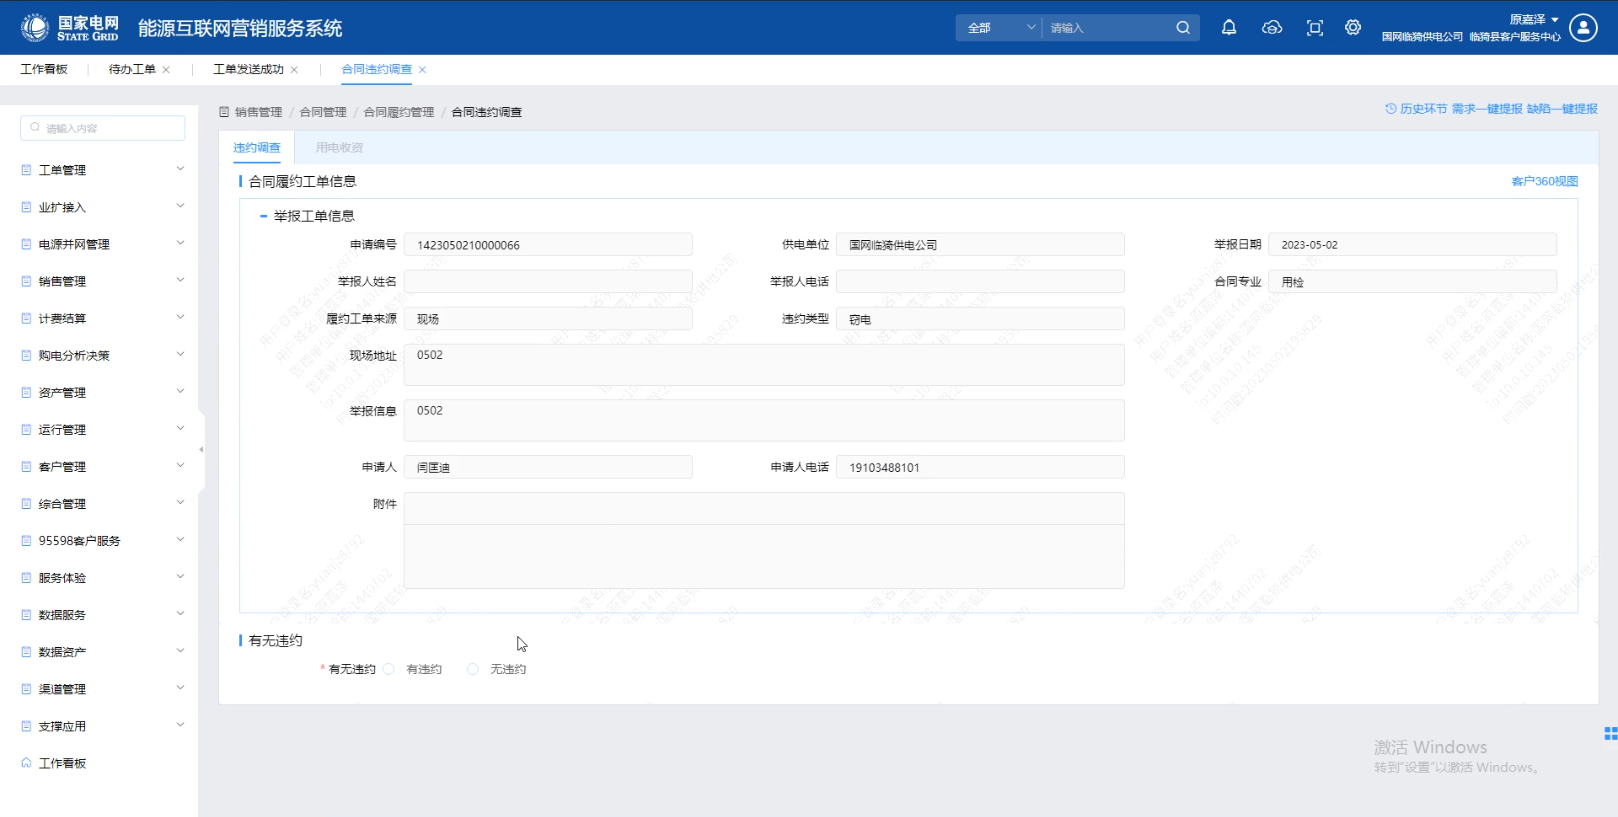Click the user avatar icon
This screenshot has height=817, width=1618.
click(x=1583, y=28)
